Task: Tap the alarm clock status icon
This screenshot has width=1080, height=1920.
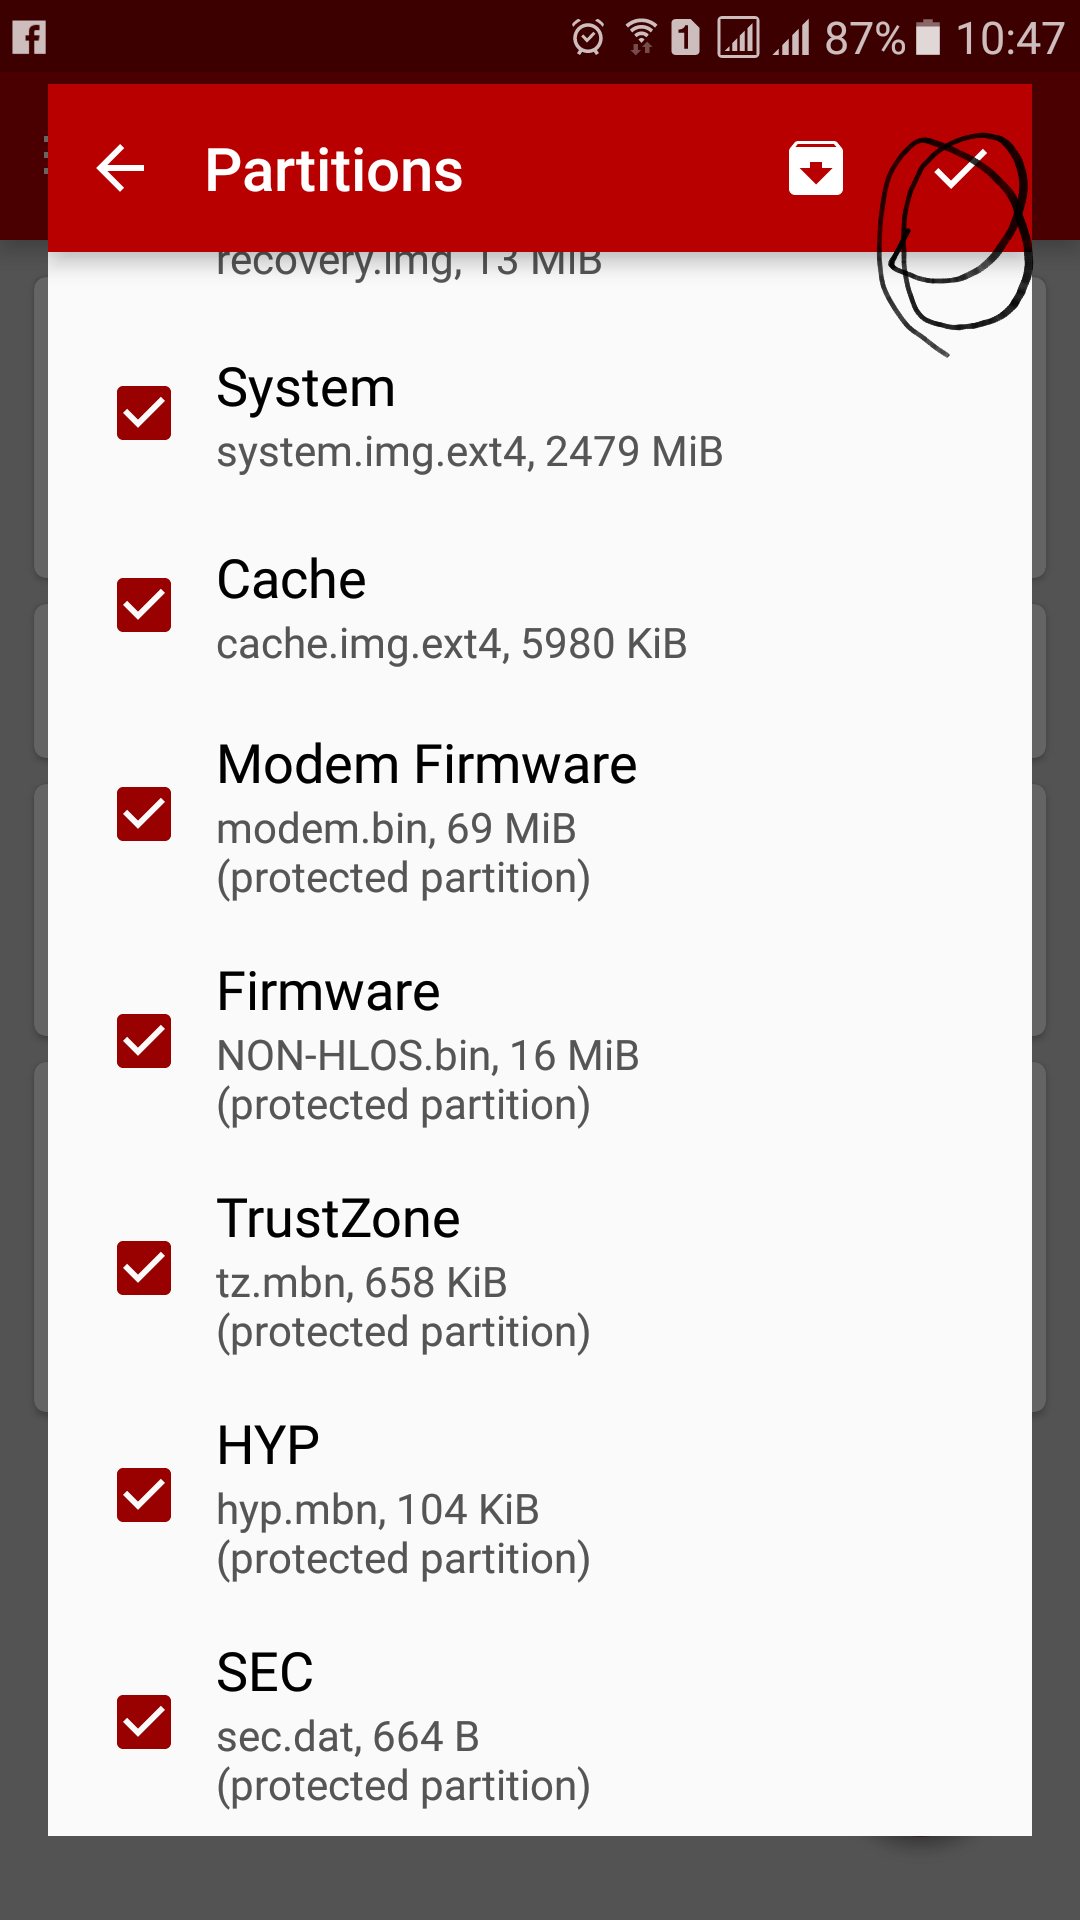Action: pos(588,38)
